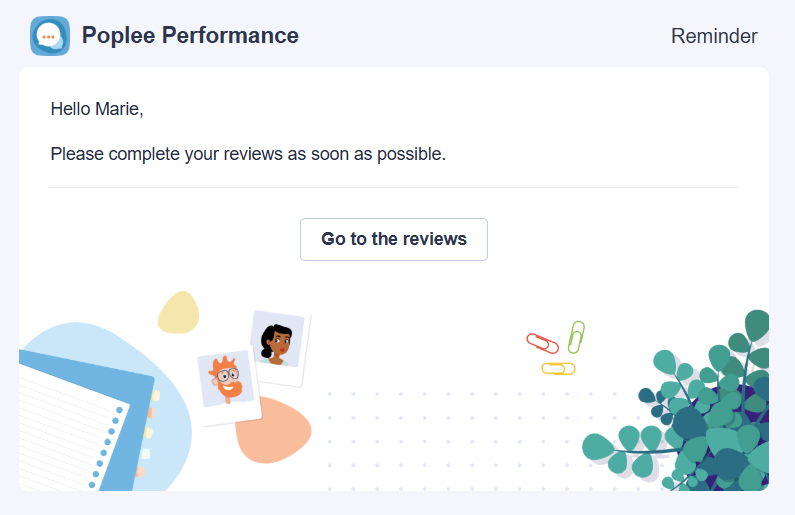Click the blue spiral notebook illustration
The image size is (795, 515).
point(84,423)
